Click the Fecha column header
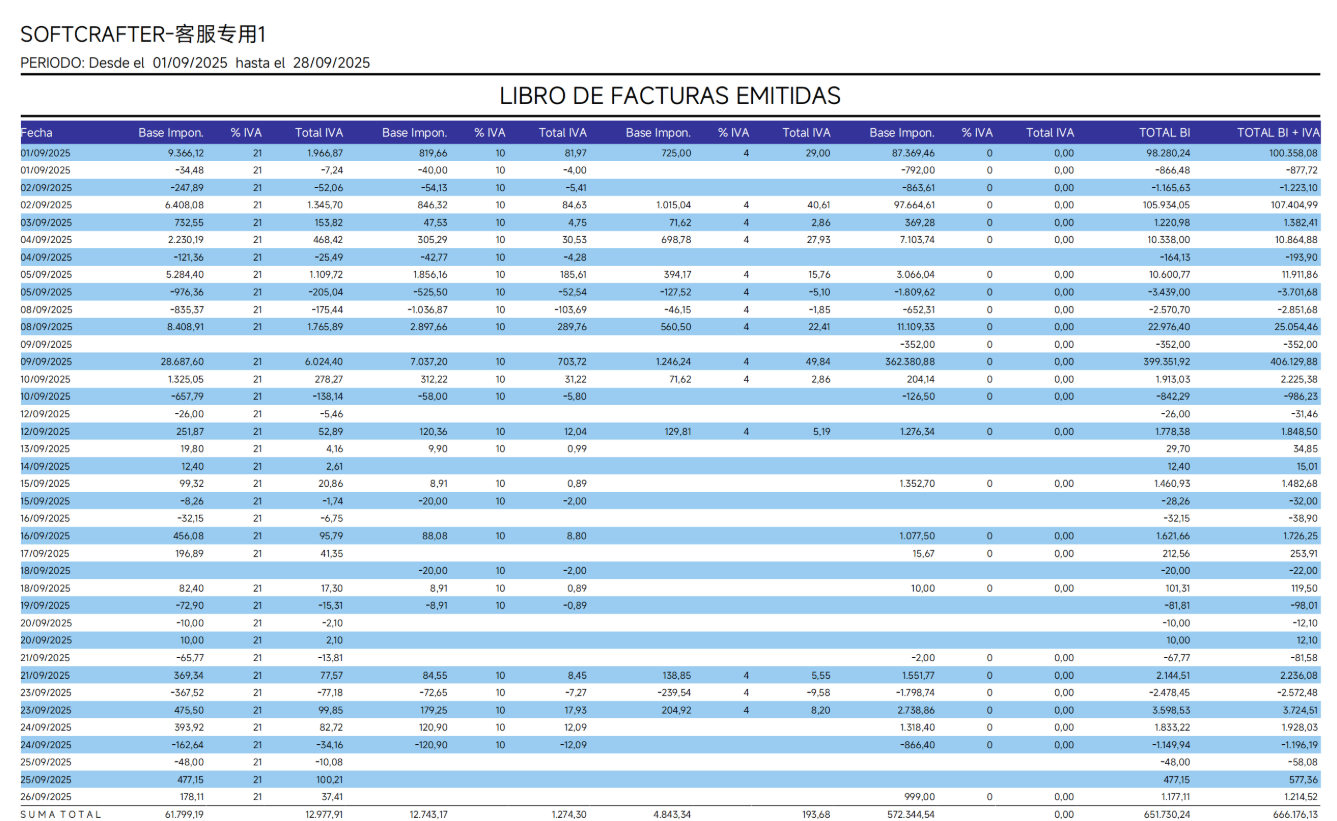1337x821 pixels. pos(37,132)
